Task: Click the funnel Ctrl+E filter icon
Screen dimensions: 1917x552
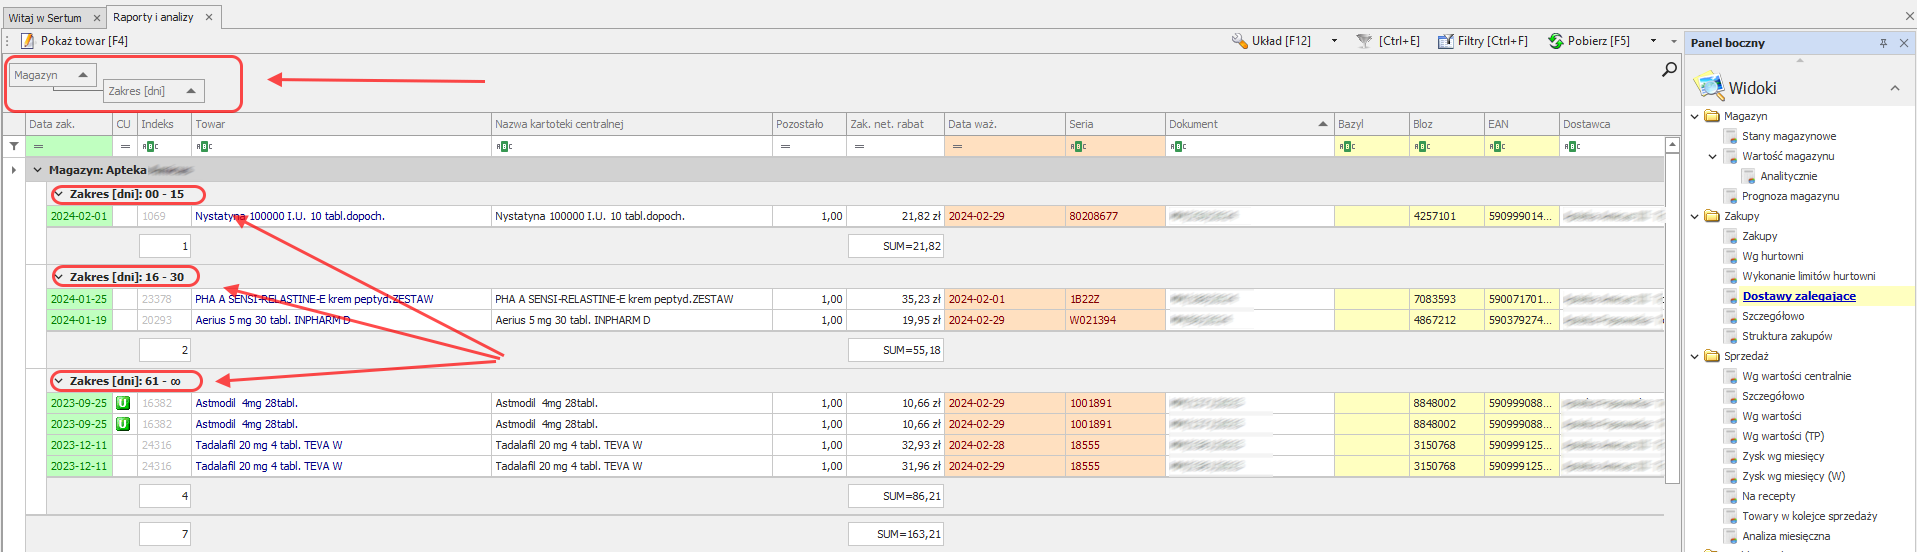Action: pos(1364,41)
